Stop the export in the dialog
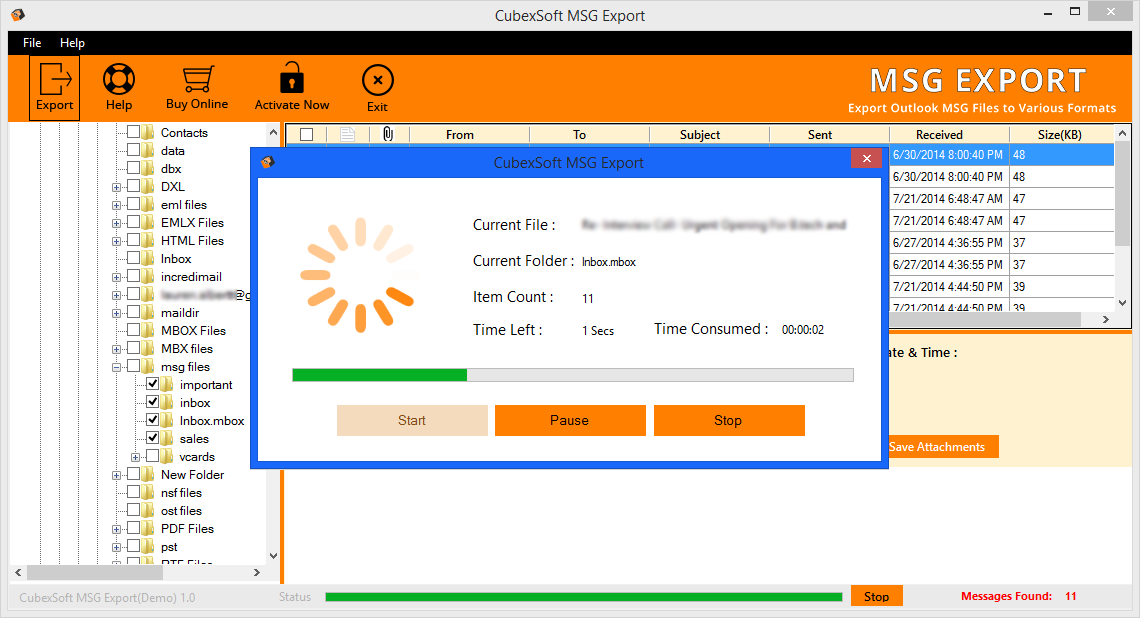 pyautogui.click(x=729, y=420)
